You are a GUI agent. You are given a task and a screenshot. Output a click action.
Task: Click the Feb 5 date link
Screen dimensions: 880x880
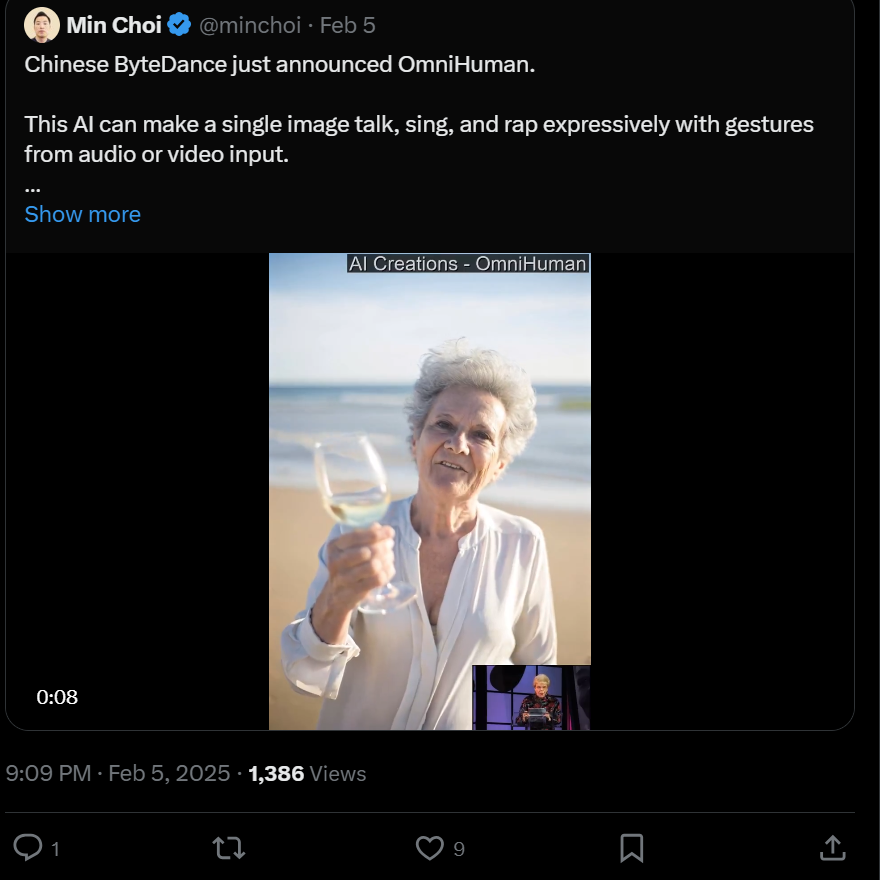[x=348, y=25]
